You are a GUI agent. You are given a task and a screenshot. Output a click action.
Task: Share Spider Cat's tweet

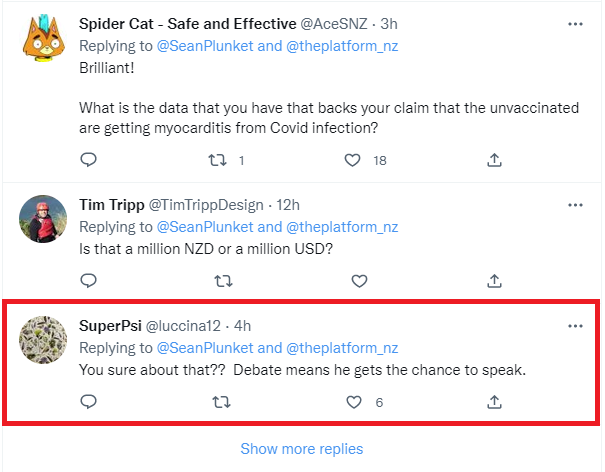coord(494,159)
